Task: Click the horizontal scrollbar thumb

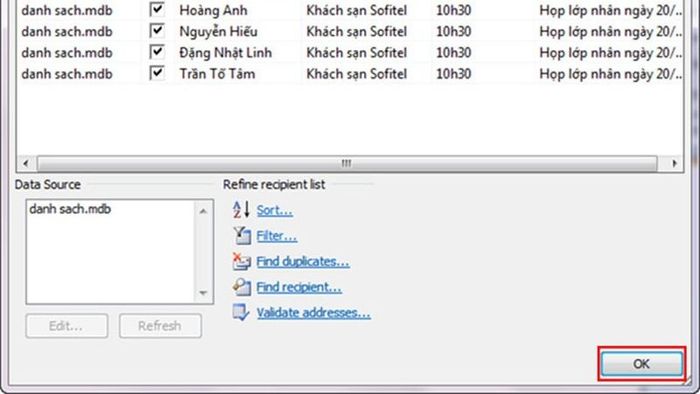Action: point(347,163)
